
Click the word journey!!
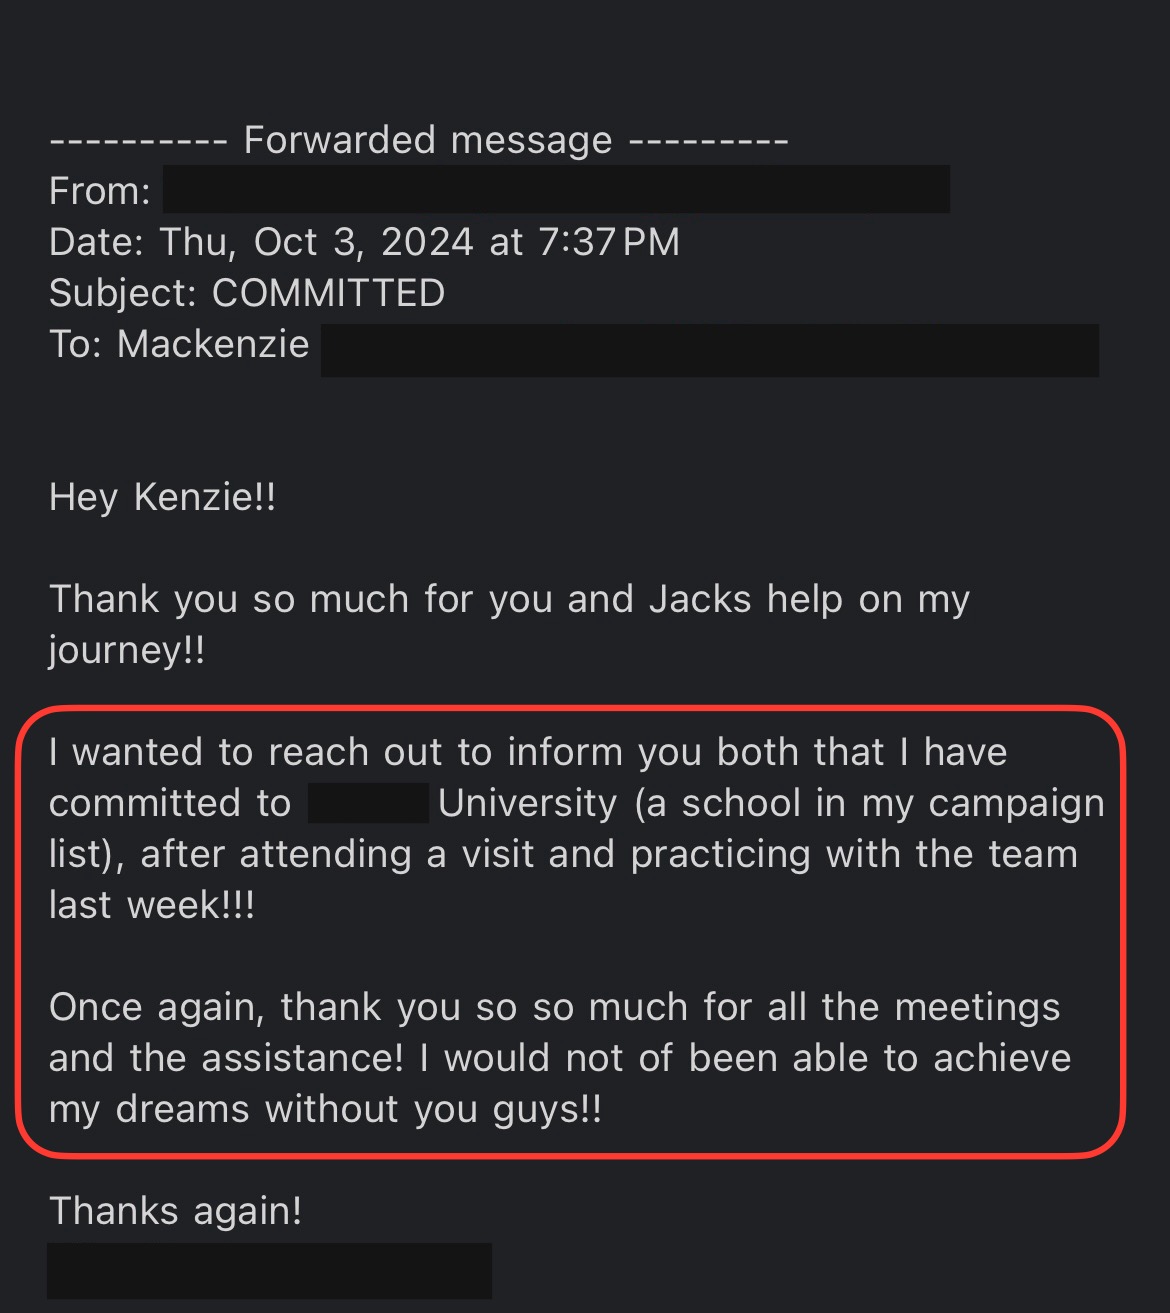(x=127, y=650)
